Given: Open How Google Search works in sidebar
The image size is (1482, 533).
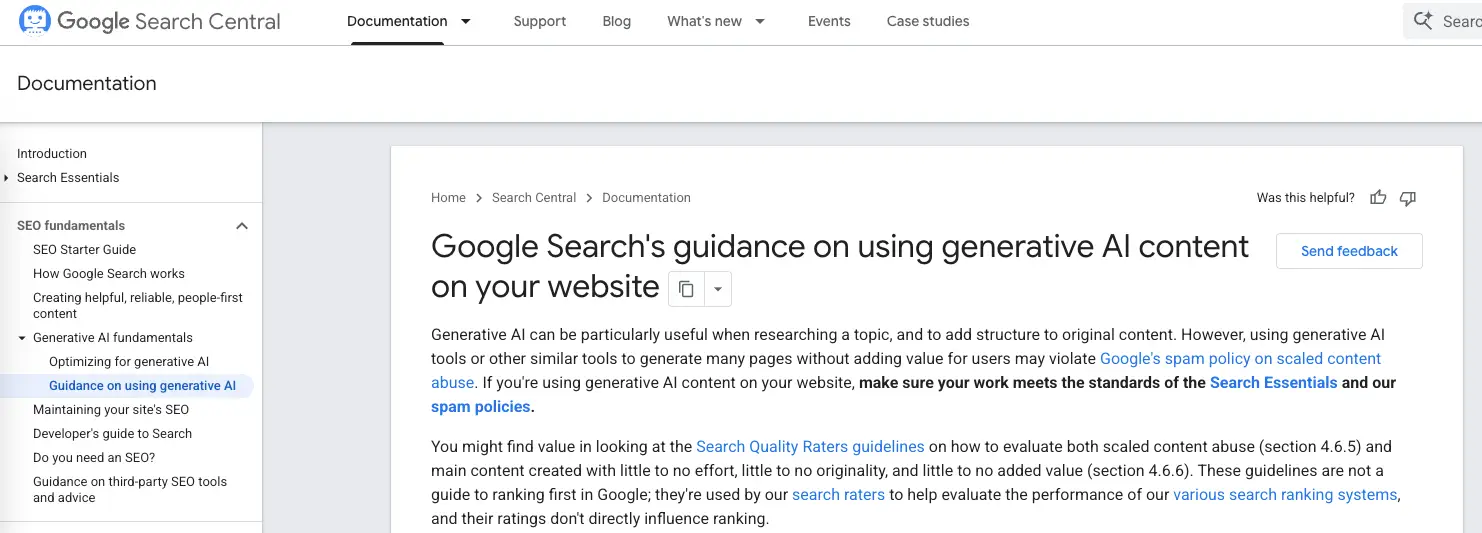Looking at the screenshot, I should click(x=109, y=274).
